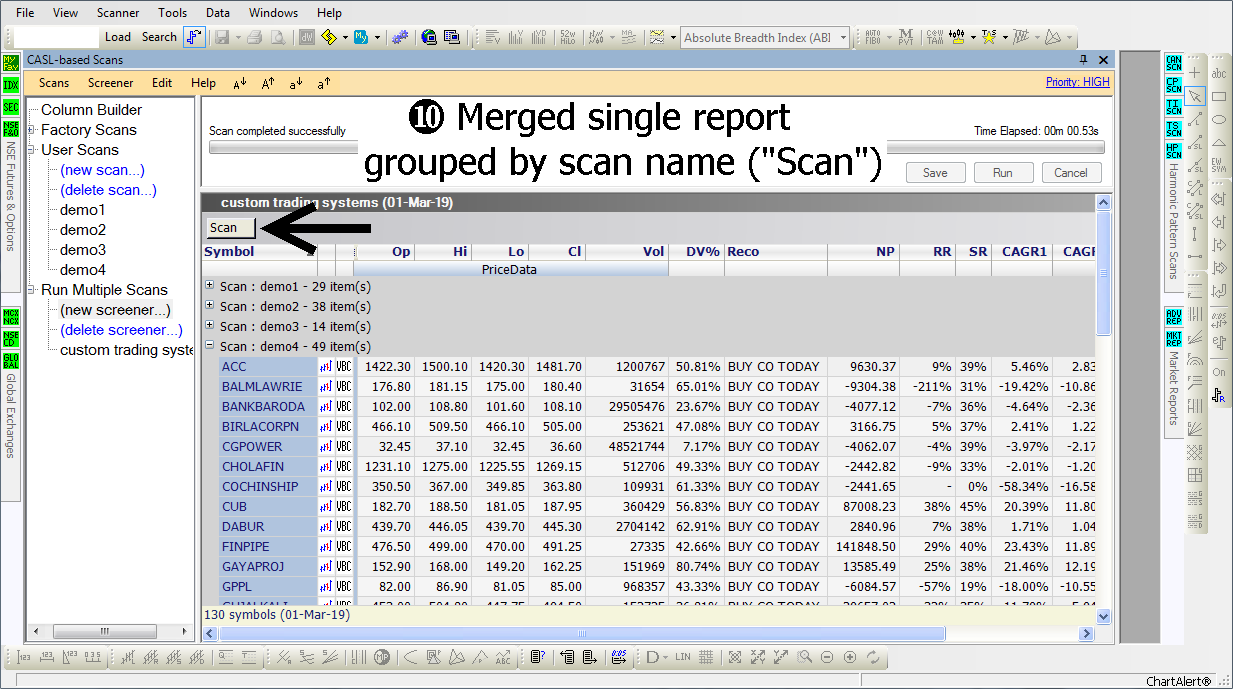Image resolution: width=1233 pixels, height=689 pixels.
Task: Click the uppercase A sort ascending icon
Action: click(x=268, y=83)
